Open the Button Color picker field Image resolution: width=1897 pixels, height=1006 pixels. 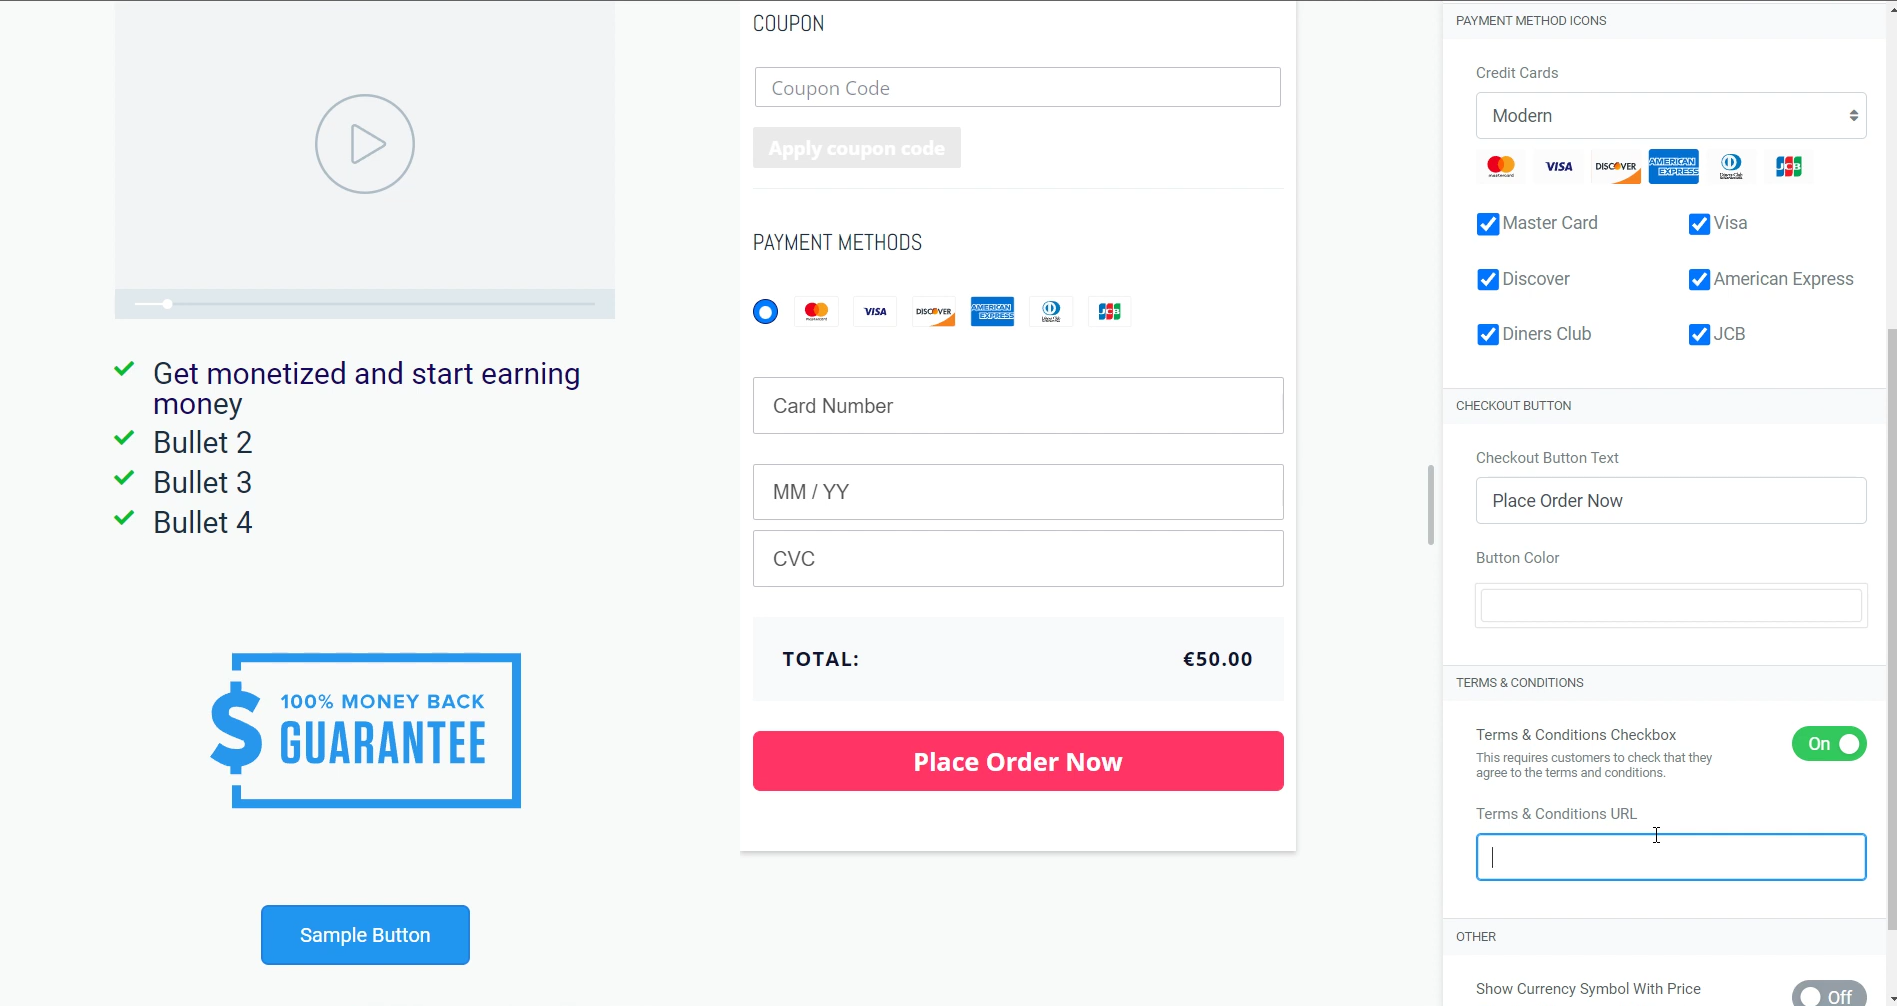click(x=1671, y=605)
